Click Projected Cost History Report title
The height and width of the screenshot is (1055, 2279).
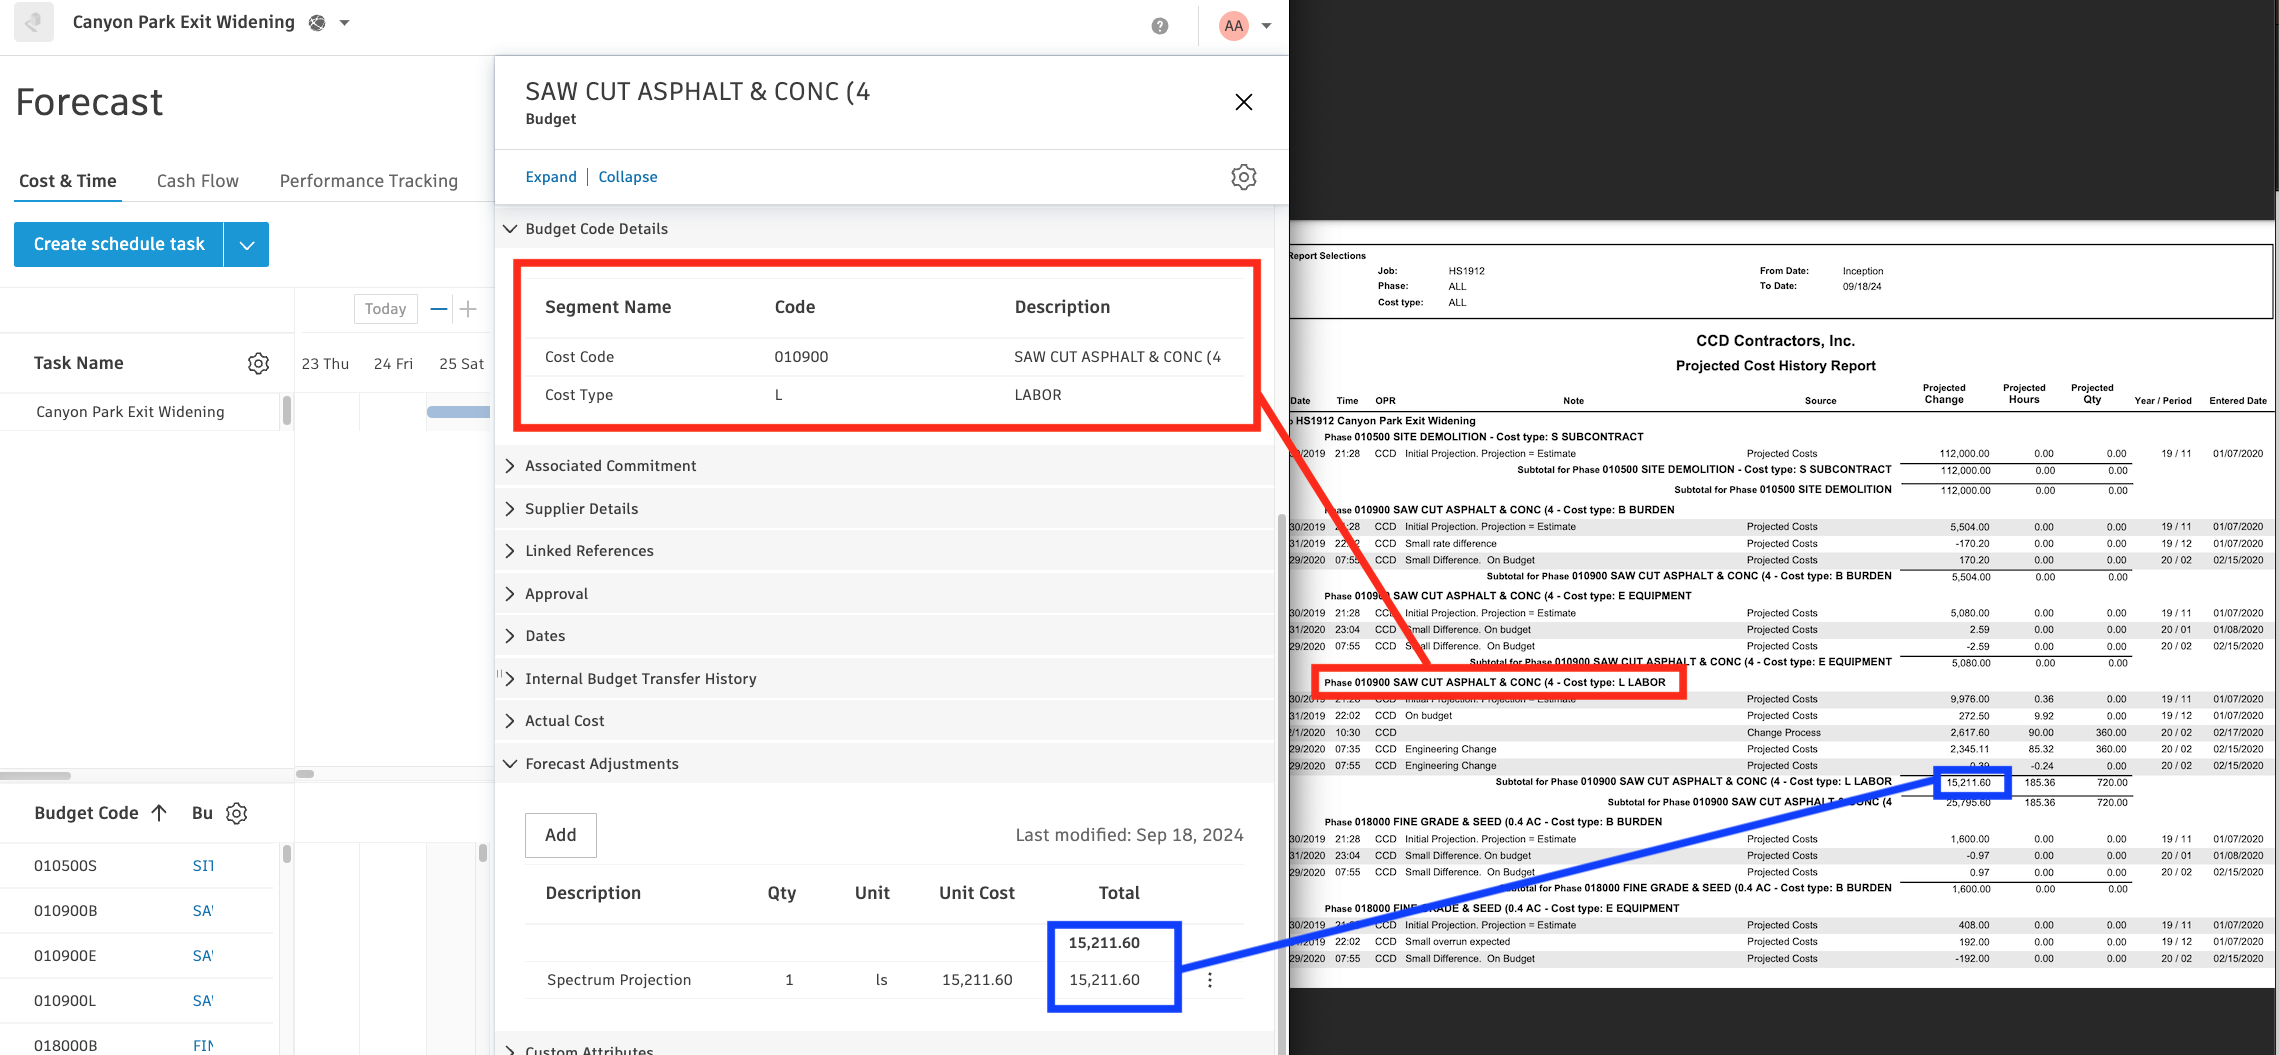point(1775,366)
